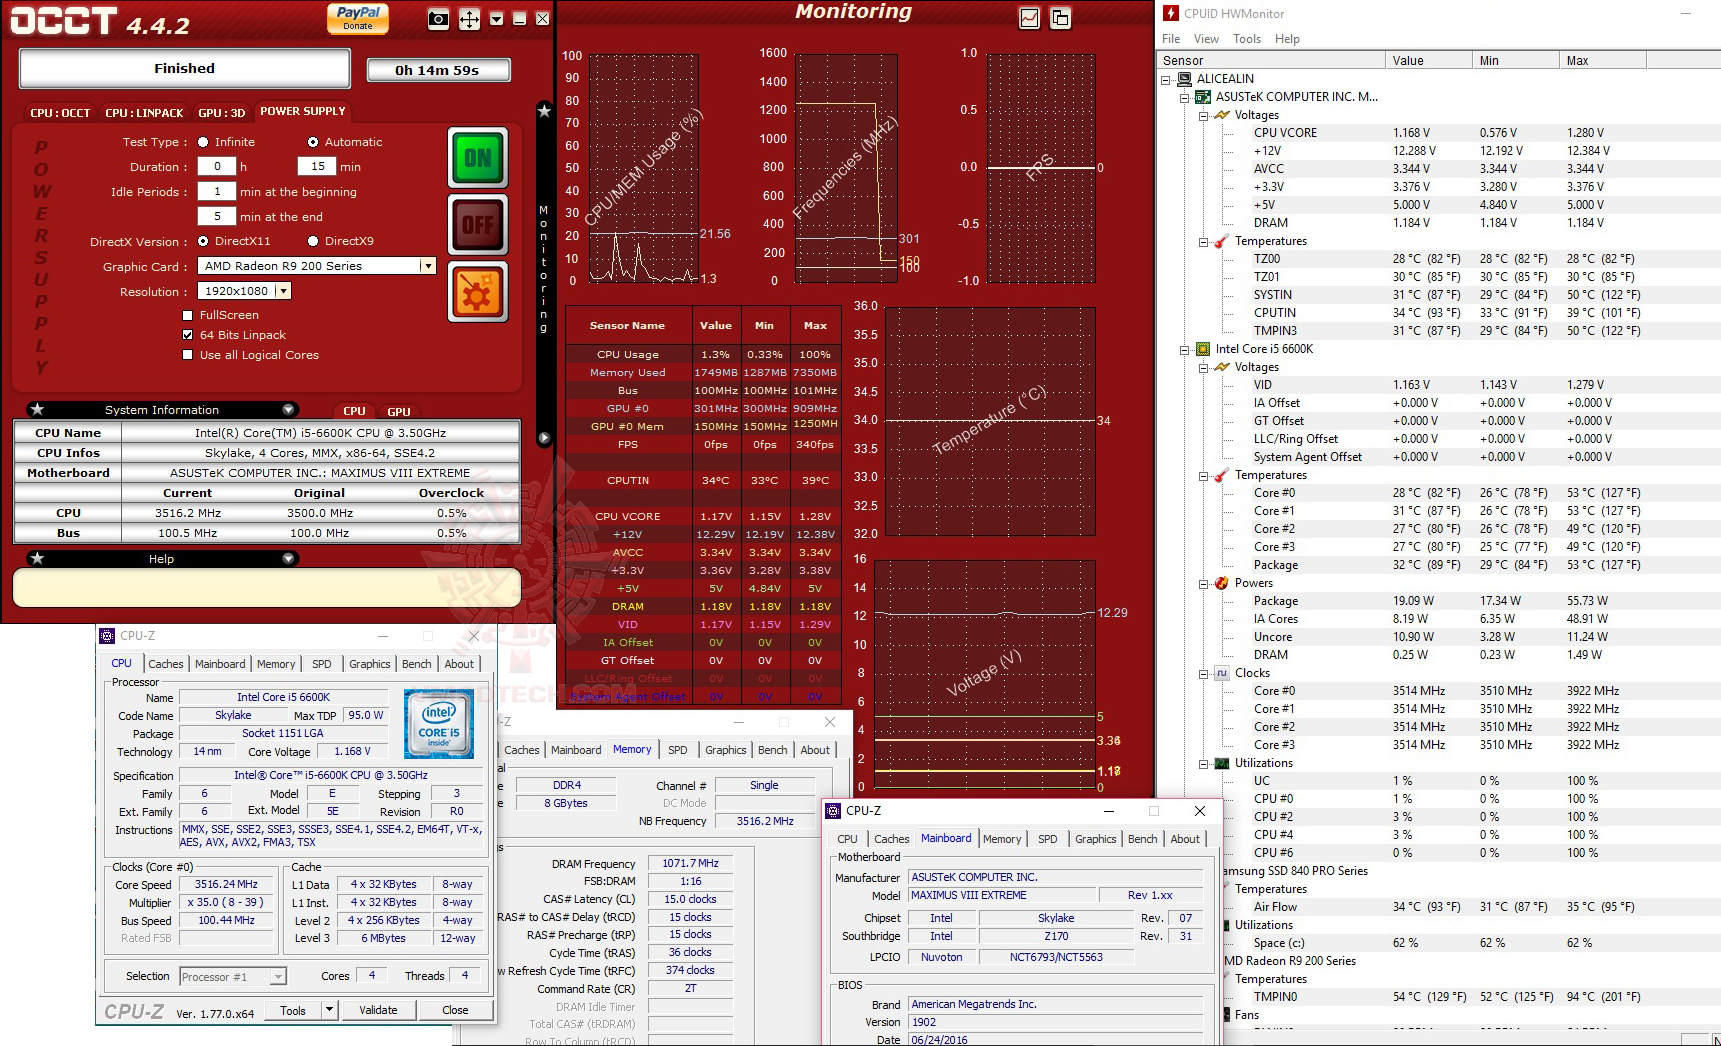1721x1046 pixels.
Task: Click the flame Powers icon in HWMonitor
Action: click(1222, 583)
